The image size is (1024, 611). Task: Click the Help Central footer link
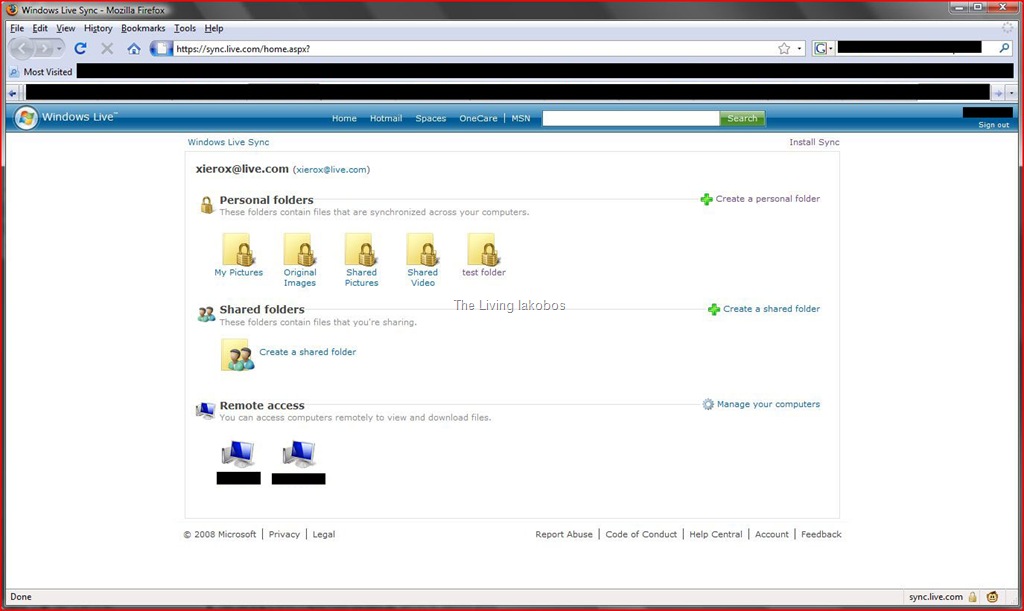(x=716, y=534)
